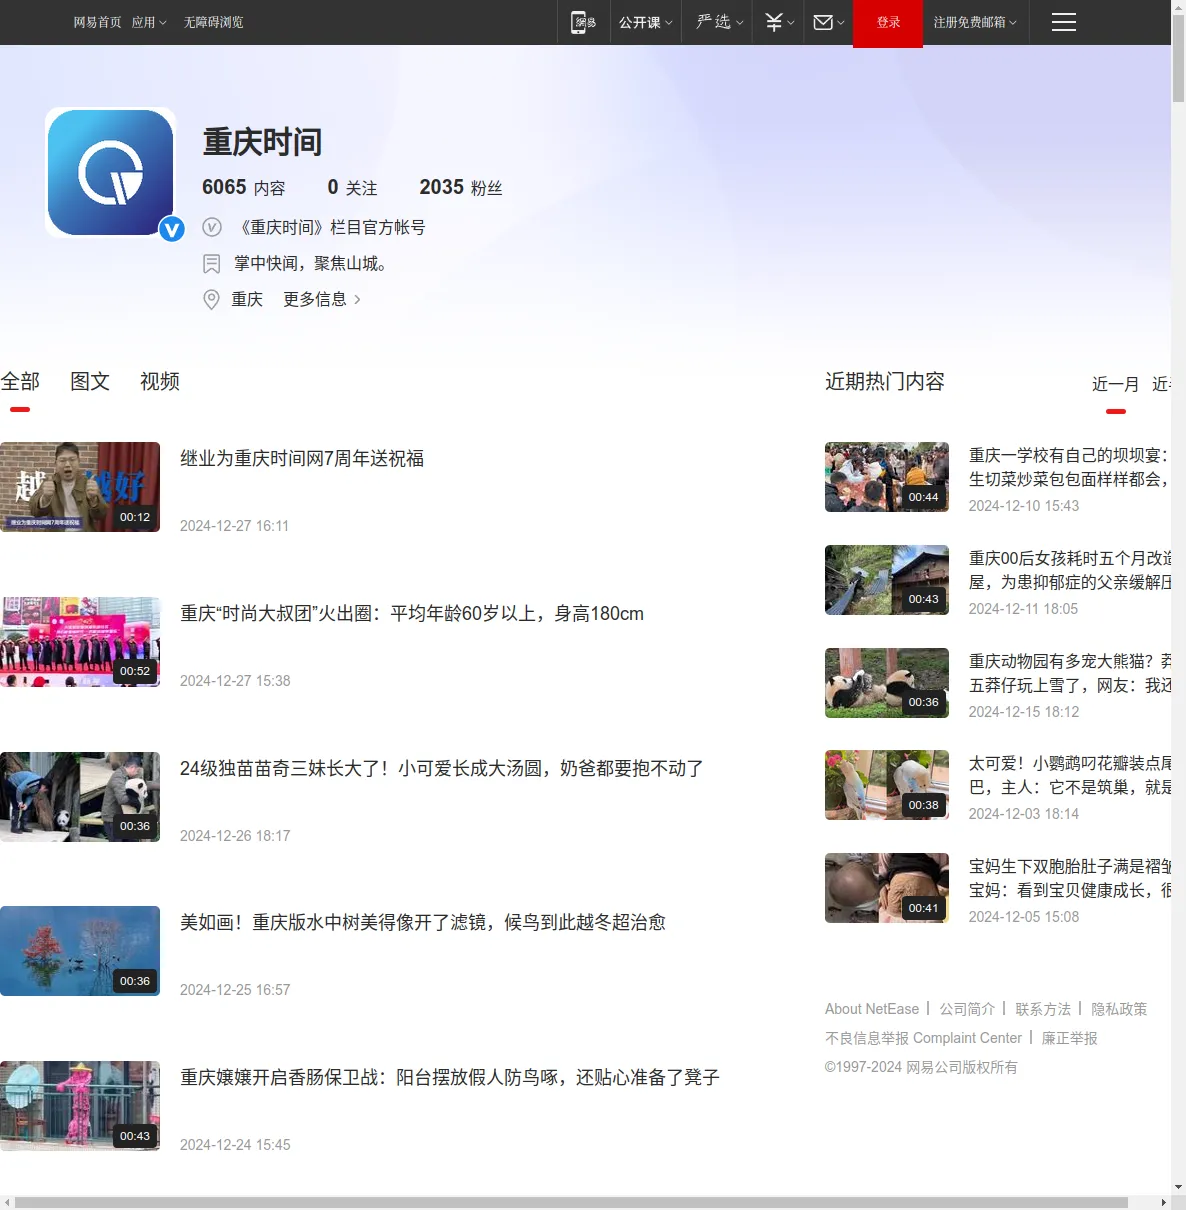1186x1210 pixels.
Task: Open article about 重庆"时尚大叔团"火出圈
Action: click(x=412, y=613)
